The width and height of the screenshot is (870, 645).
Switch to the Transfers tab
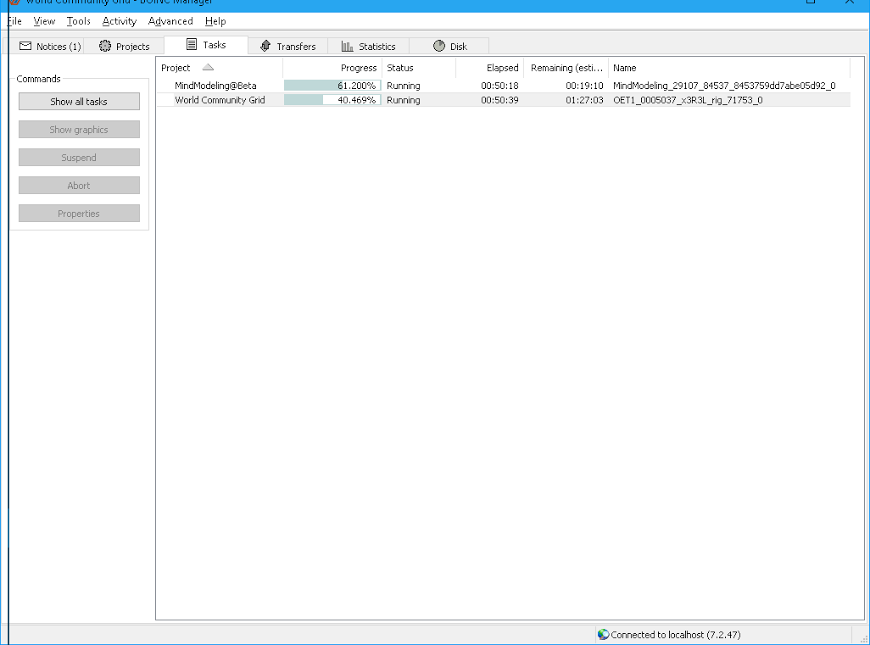pyautogui.click(x=288, y=46)
